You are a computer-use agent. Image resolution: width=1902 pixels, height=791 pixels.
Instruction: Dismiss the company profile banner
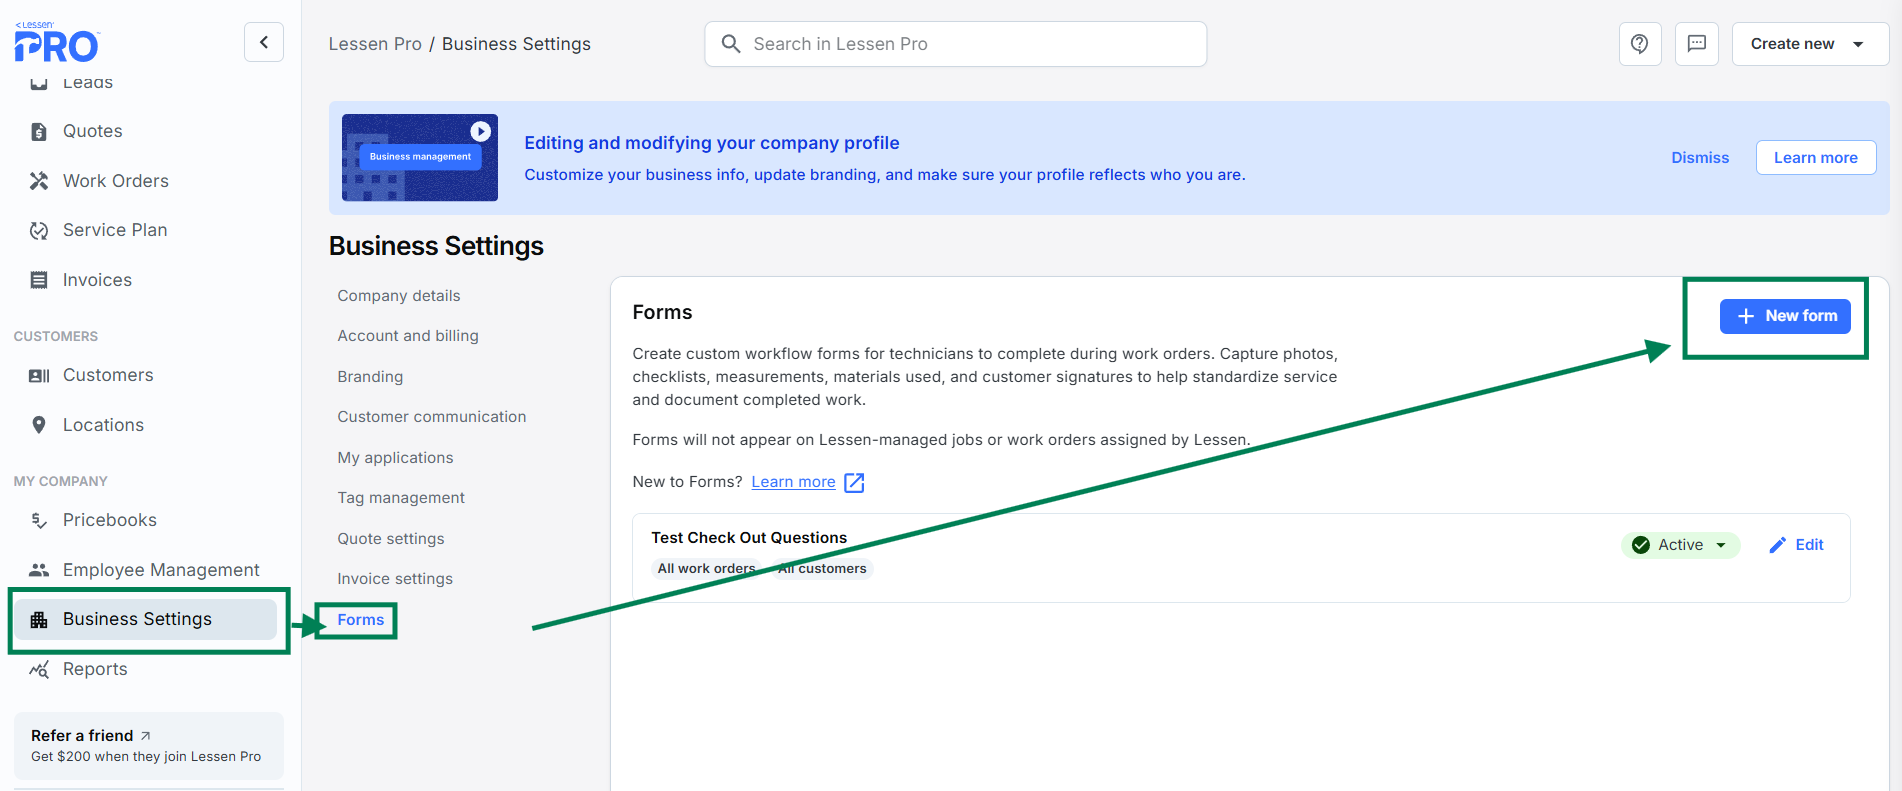(x=1700, y=158)
